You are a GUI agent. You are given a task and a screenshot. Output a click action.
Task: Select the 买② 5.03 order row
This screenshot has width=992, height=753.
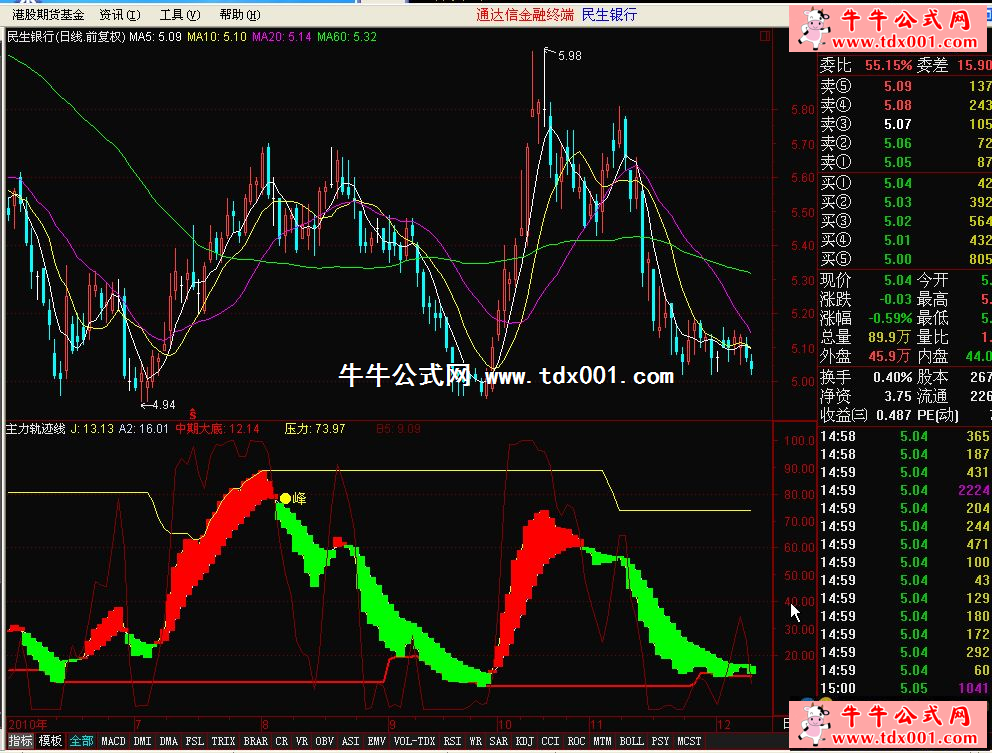pos(905,202)
